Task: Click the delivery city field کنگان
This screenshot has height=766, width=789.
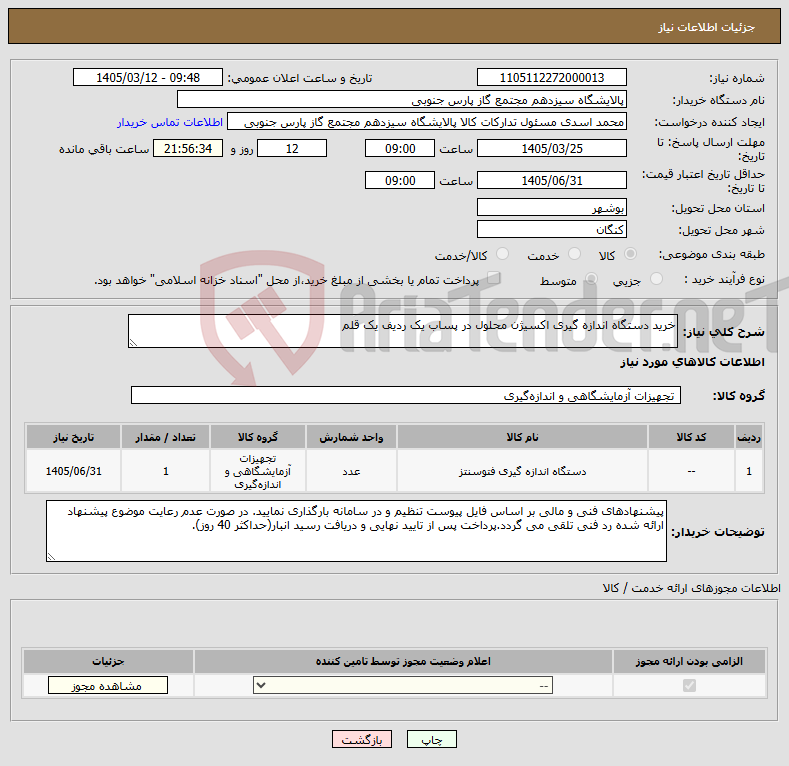Action: (551, 229)
